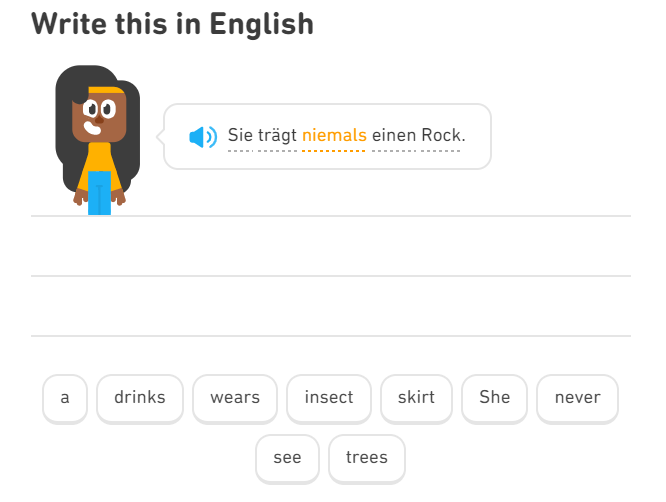Screen dimensions: 666x502
Task: Tap the 'see' word tile
Action: (287, 458)
